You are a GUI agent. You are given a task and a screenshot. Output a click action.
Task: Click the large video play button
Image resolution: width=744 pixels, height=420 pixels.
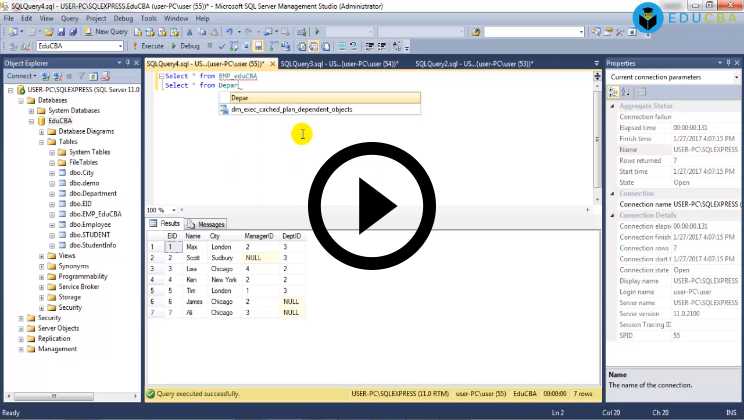click(x=372, y=208)
